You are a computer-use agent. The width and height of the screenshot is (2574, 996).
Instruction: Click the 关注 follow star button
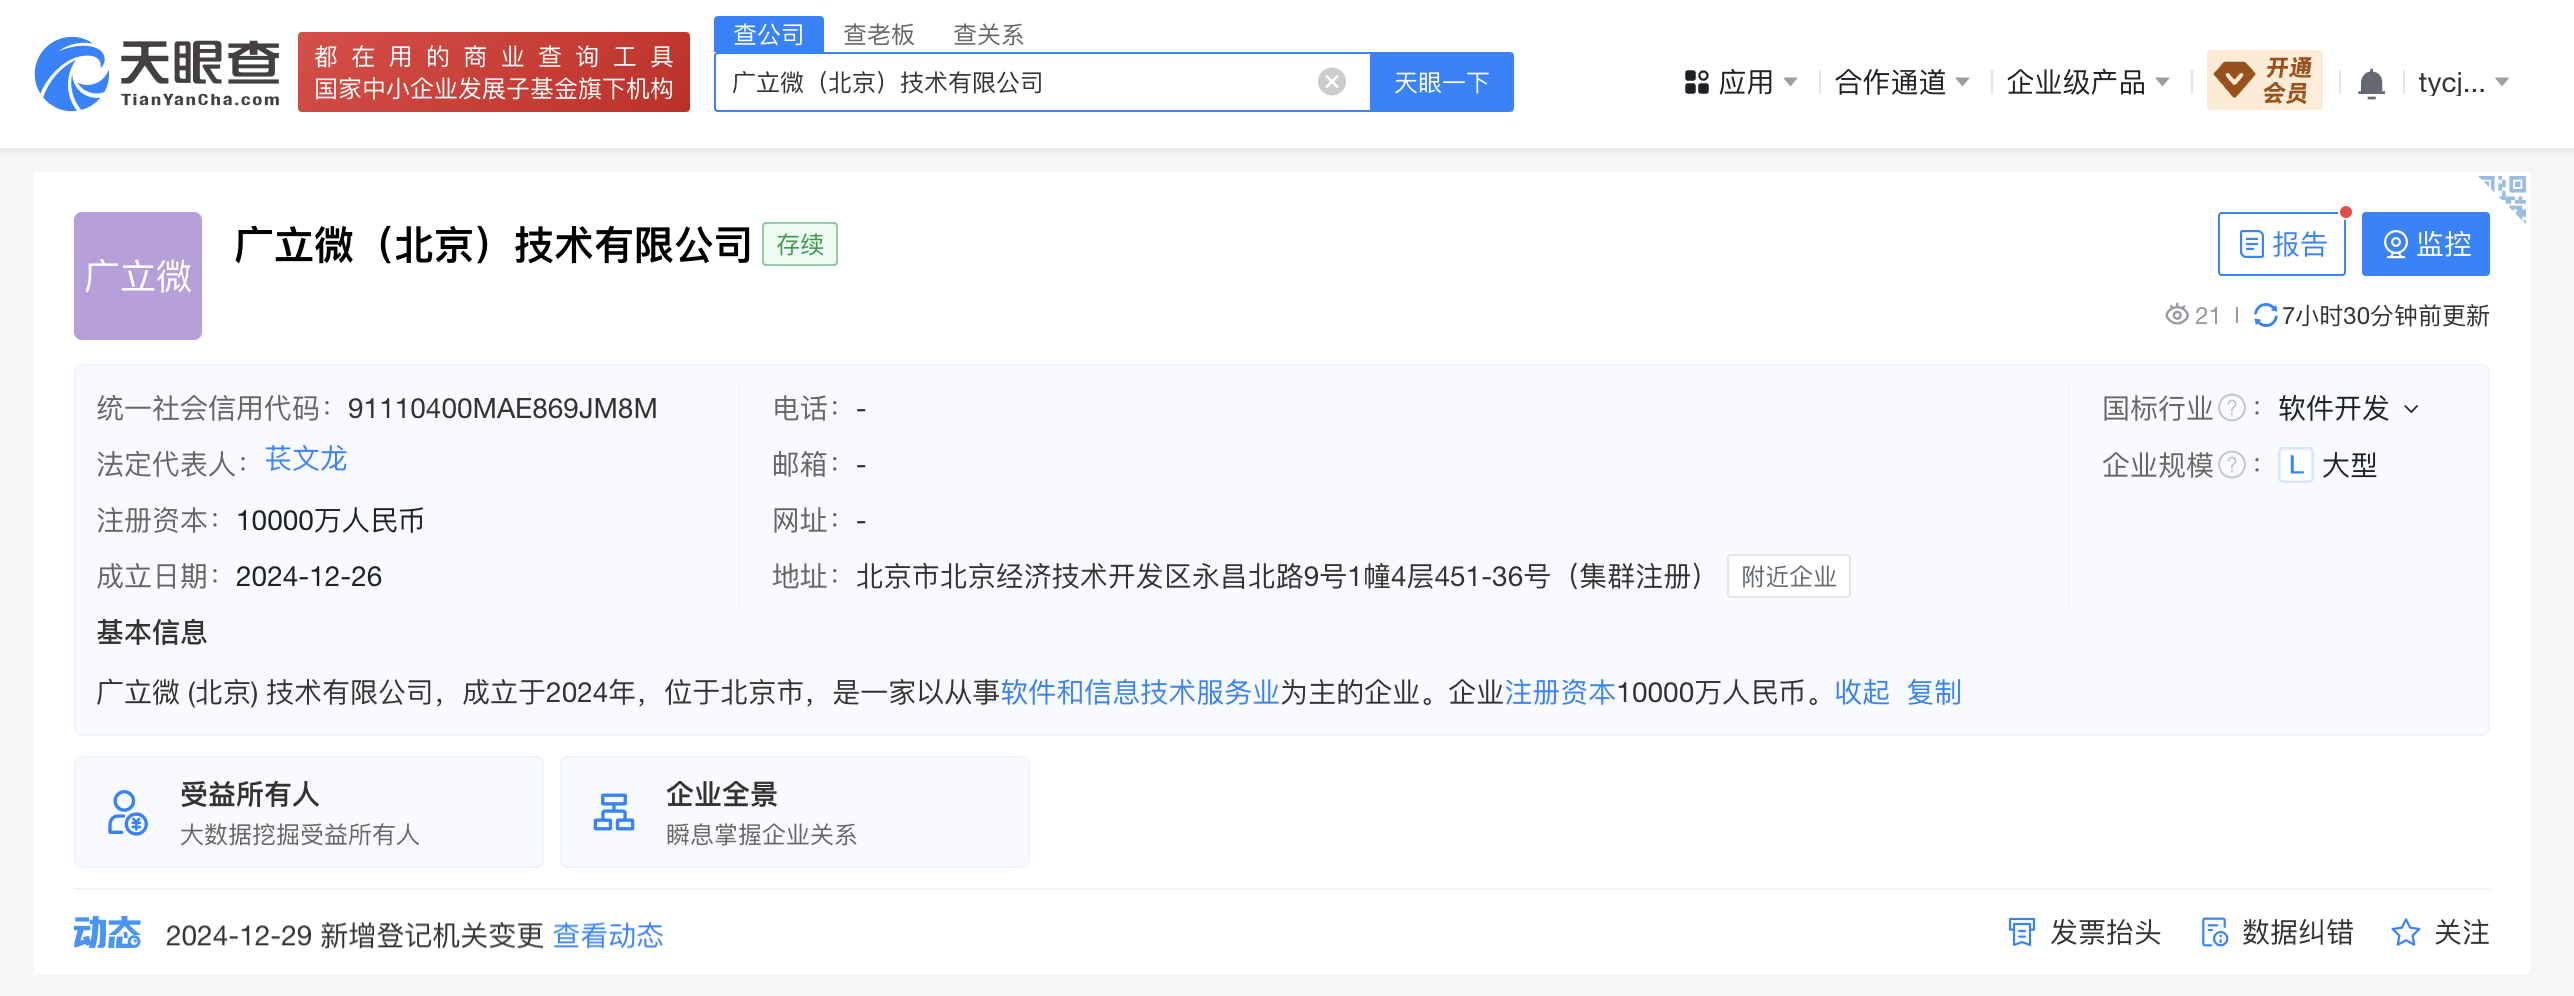[2440, 933]
